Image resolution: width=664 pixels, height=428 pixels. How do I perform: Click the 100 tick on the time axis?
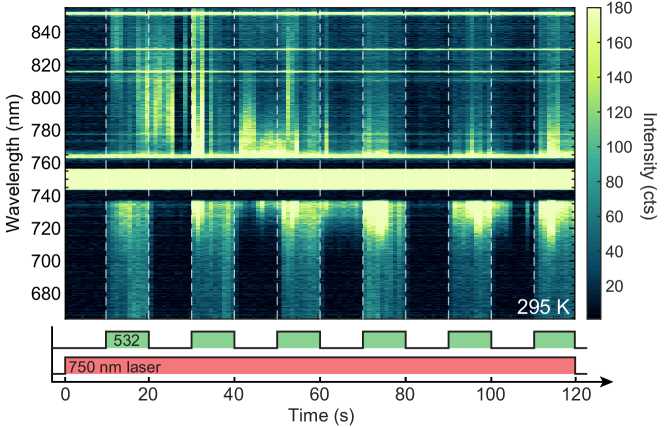(x=490, y=395)
